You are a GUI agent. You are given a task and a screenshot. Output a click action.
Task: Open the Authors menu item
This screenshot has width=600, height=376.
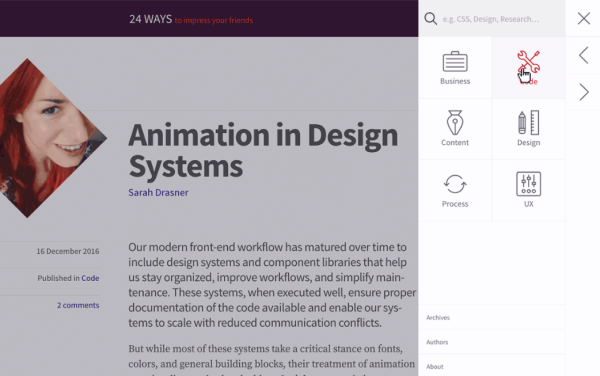click(437, 342)
